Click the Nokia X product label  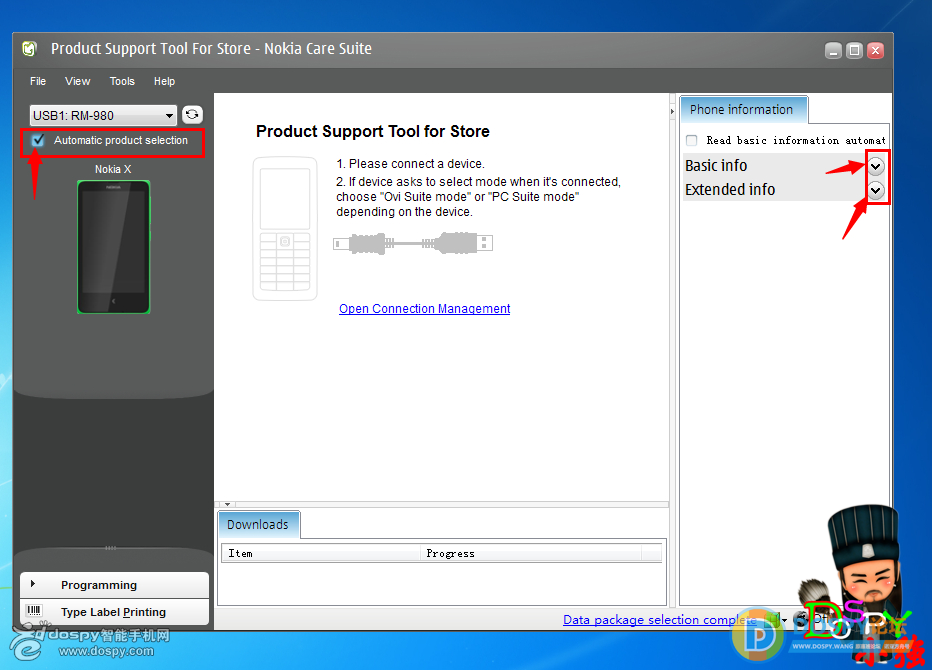[x=113, y=169]
